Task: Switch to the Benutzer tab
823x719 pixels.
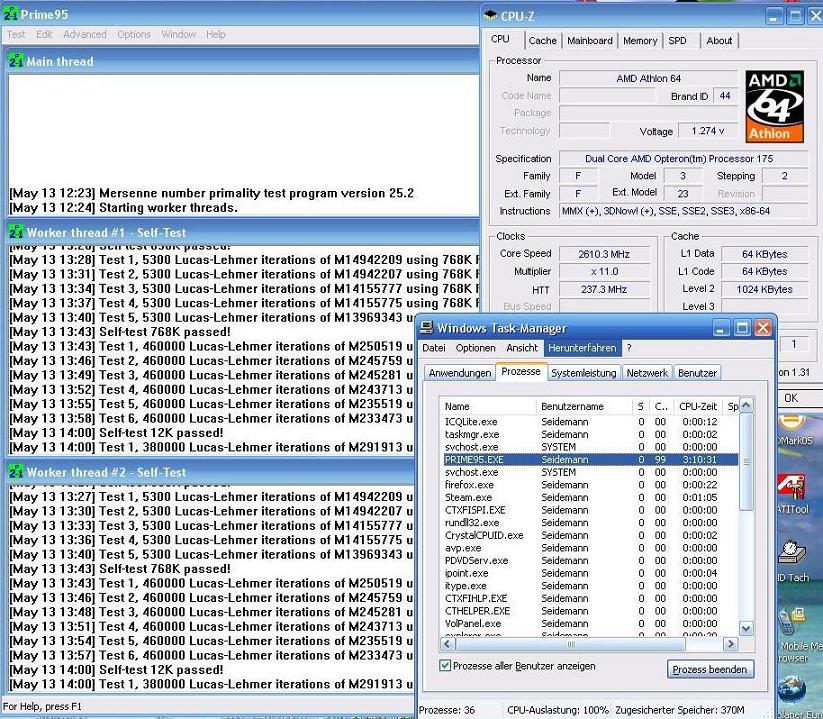Action: pyautogui.click(x=697, y=373)
